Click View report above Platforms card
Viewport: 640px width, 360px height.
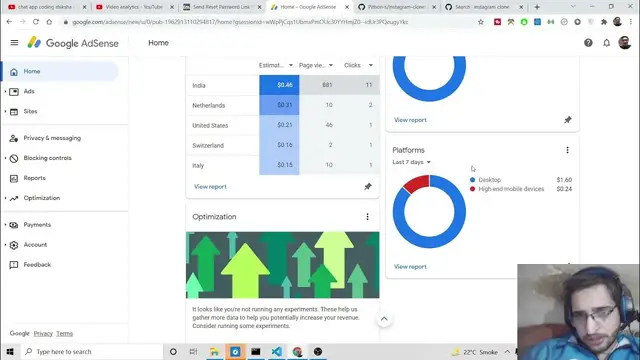(410, 120)
